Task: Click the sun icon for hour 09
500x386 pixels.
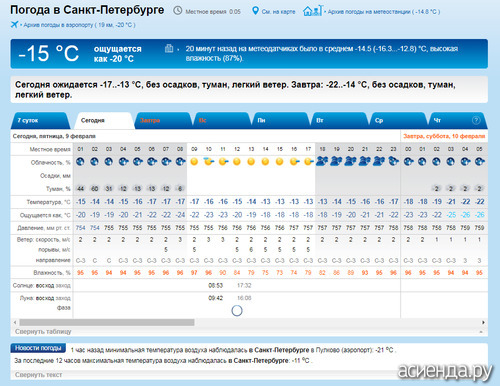Action: [x=194, y=162]
